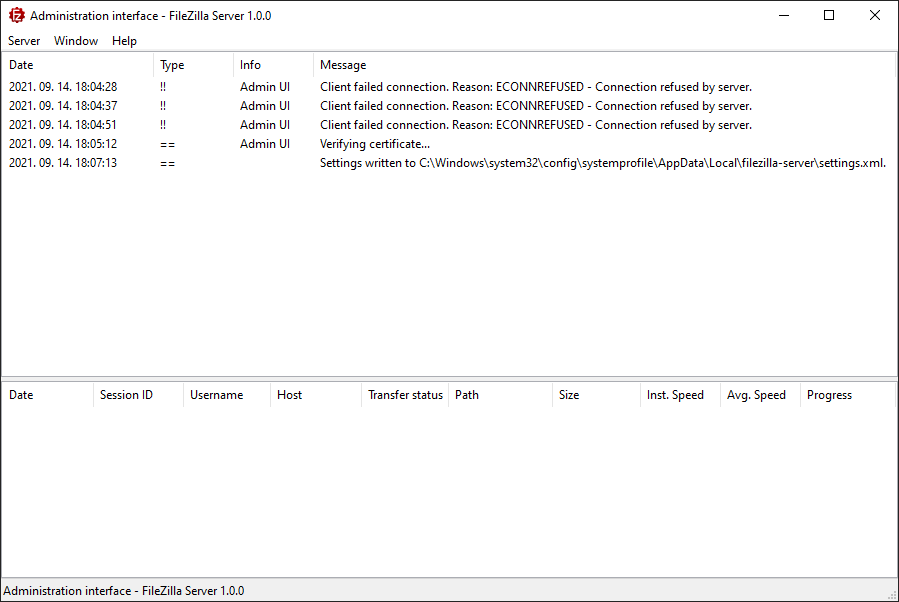Click Admin UI info in 18:05:12 row
The height and width of the screenshot is (602, 899).
(265, 143)
